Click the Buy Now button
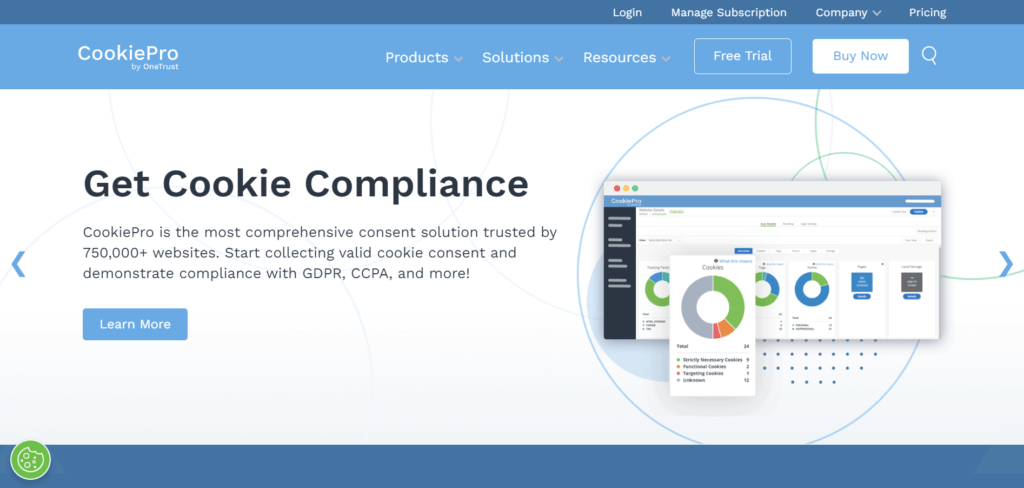 click(860, 56)
